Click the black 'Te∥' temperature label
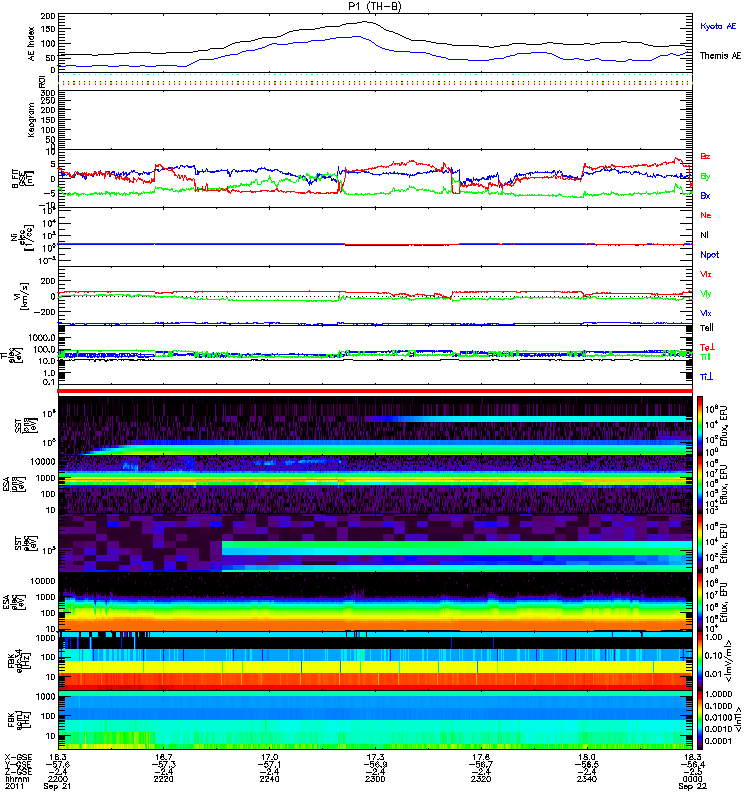 point(707,328)
